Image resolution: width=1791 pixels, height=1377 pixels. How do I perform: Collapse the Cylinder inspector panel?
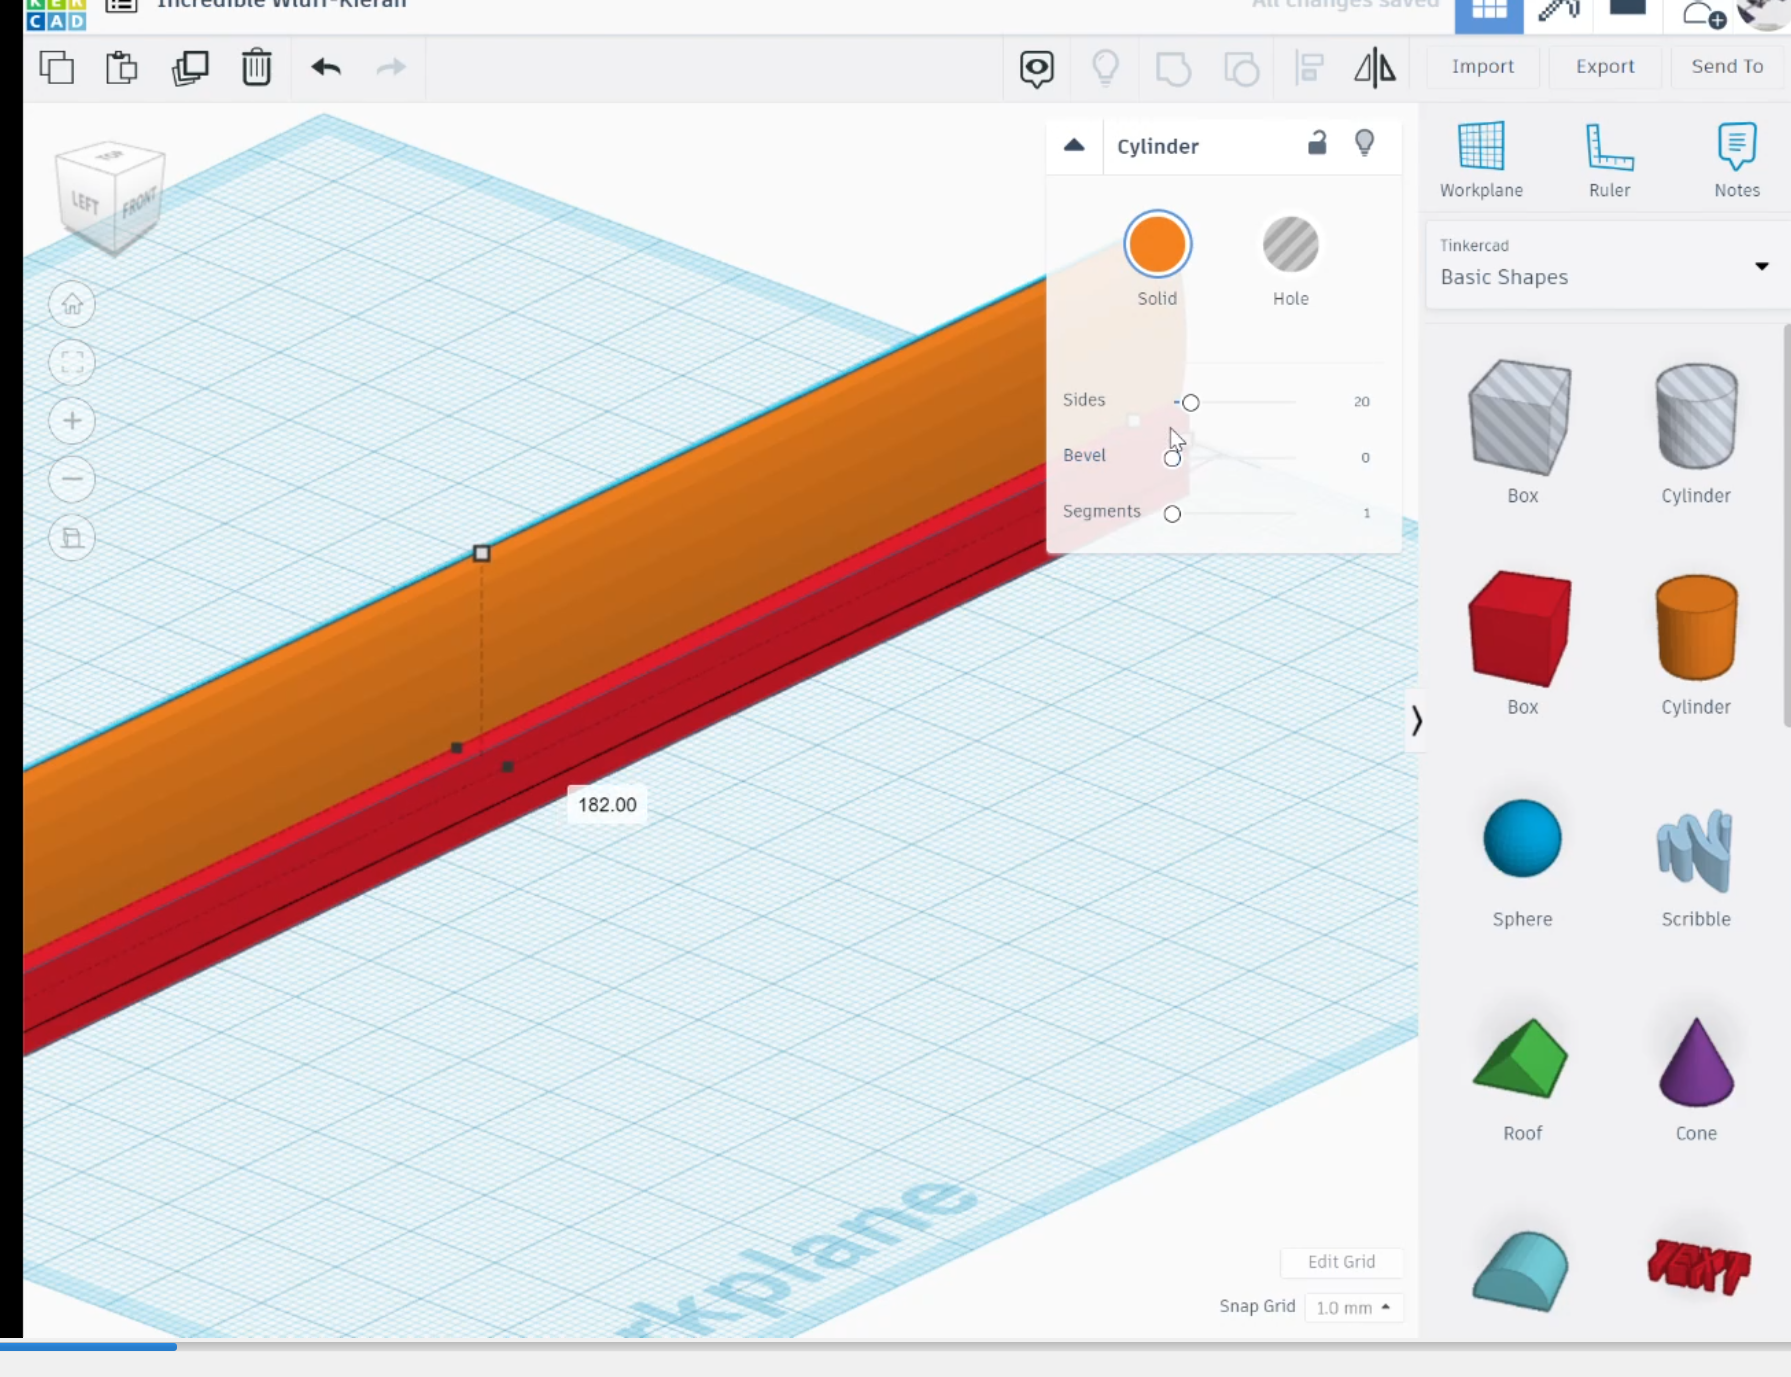[1074, 145]
